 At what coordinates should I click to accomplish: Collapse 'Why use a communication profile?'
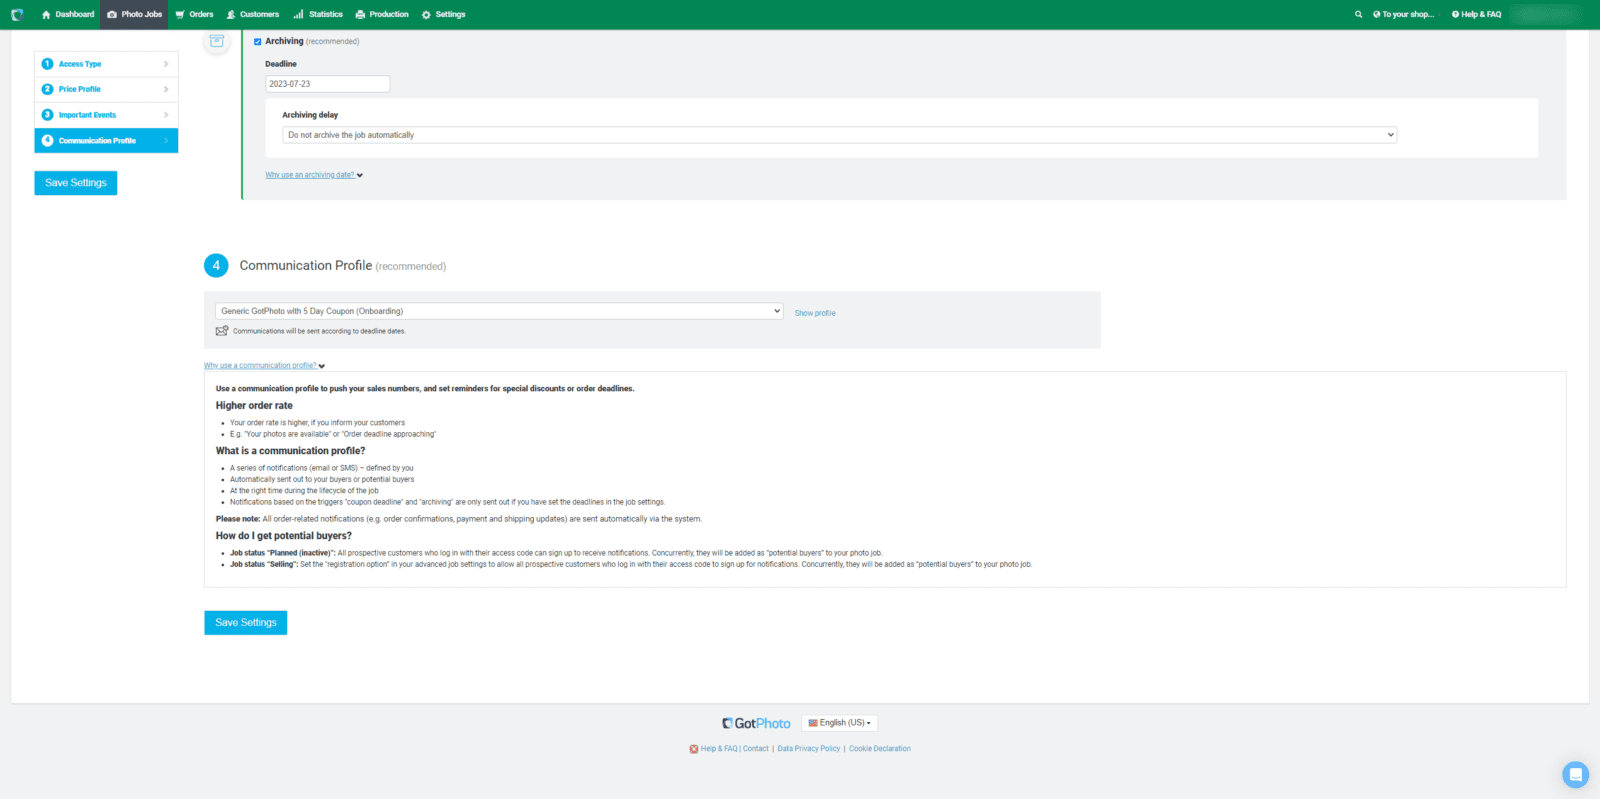[x=264, y=366]
